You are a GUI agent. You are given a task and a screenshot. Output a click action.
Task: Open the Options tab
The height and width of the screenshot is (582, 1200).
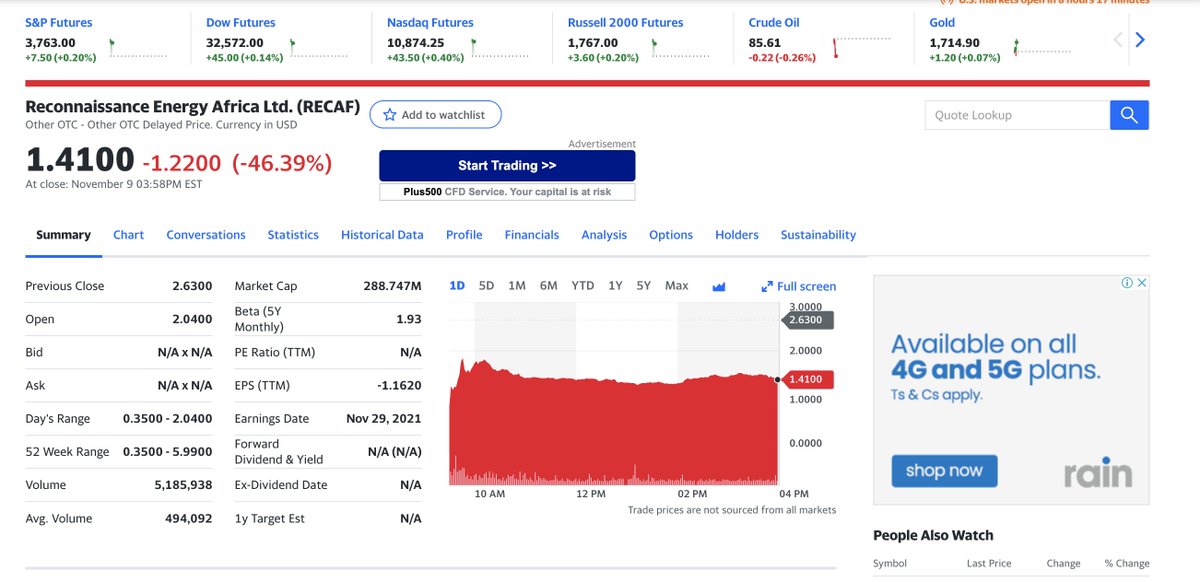pos(671,235)
